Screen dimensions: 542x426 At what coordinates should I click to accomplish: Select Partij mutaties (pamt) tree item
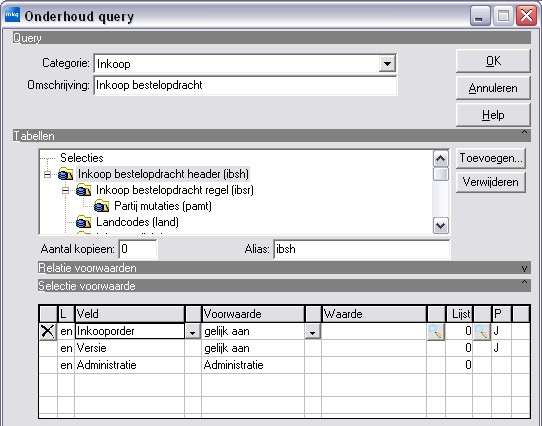[x=163, y=206]
